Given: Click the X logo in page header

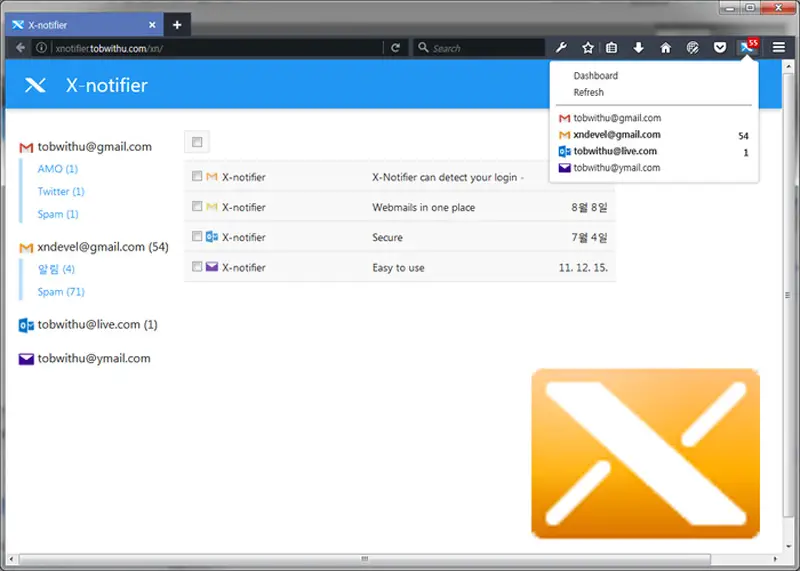Looking at the screenshot, I should tap(35, 85).
